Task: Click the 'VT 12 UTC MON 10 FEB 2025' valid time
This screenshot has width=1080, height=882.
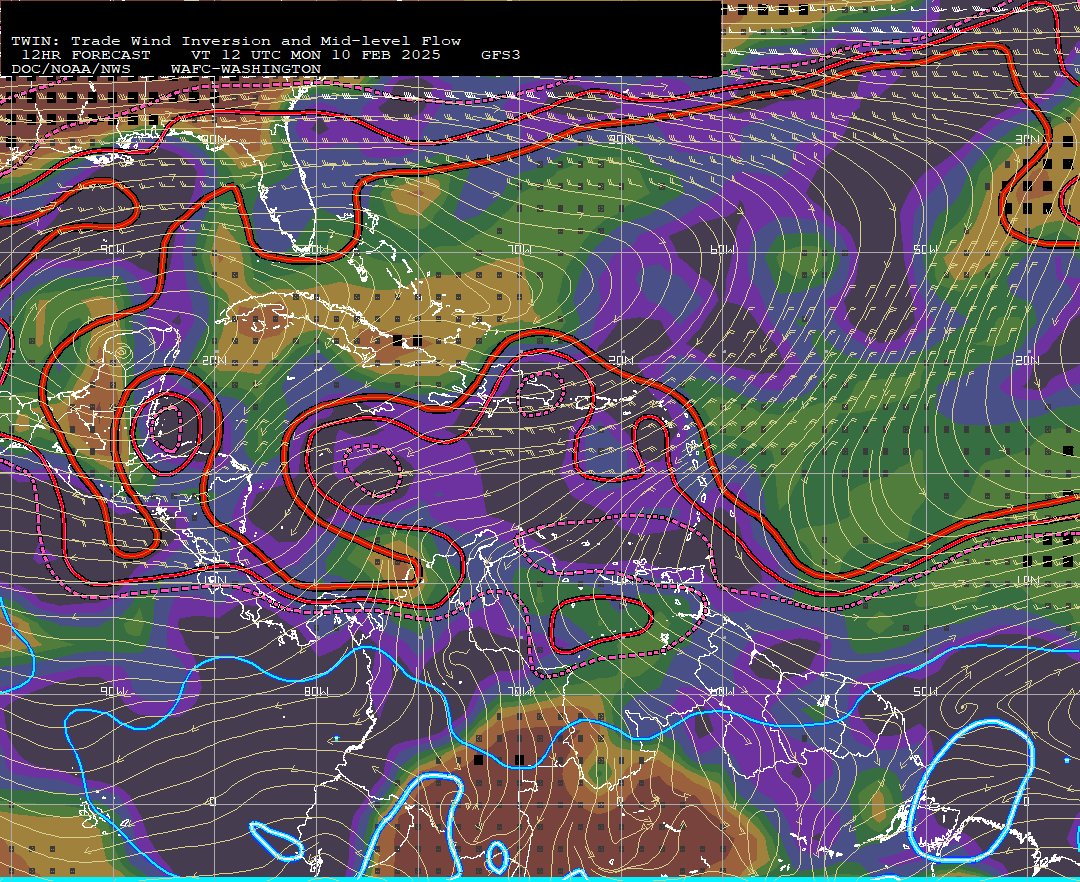Action: (315, 54)
